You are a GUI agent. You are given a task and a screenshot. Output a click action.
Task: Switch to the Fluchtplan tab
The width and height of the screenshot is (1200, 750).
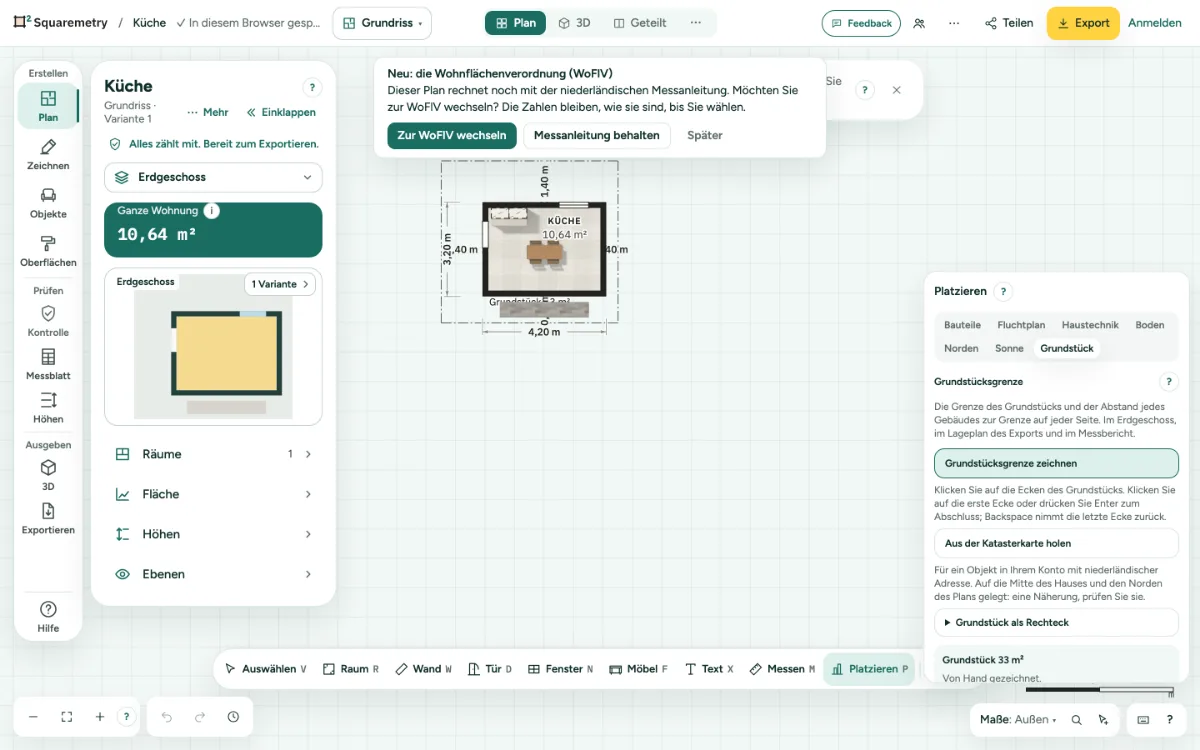[1021, 325]
